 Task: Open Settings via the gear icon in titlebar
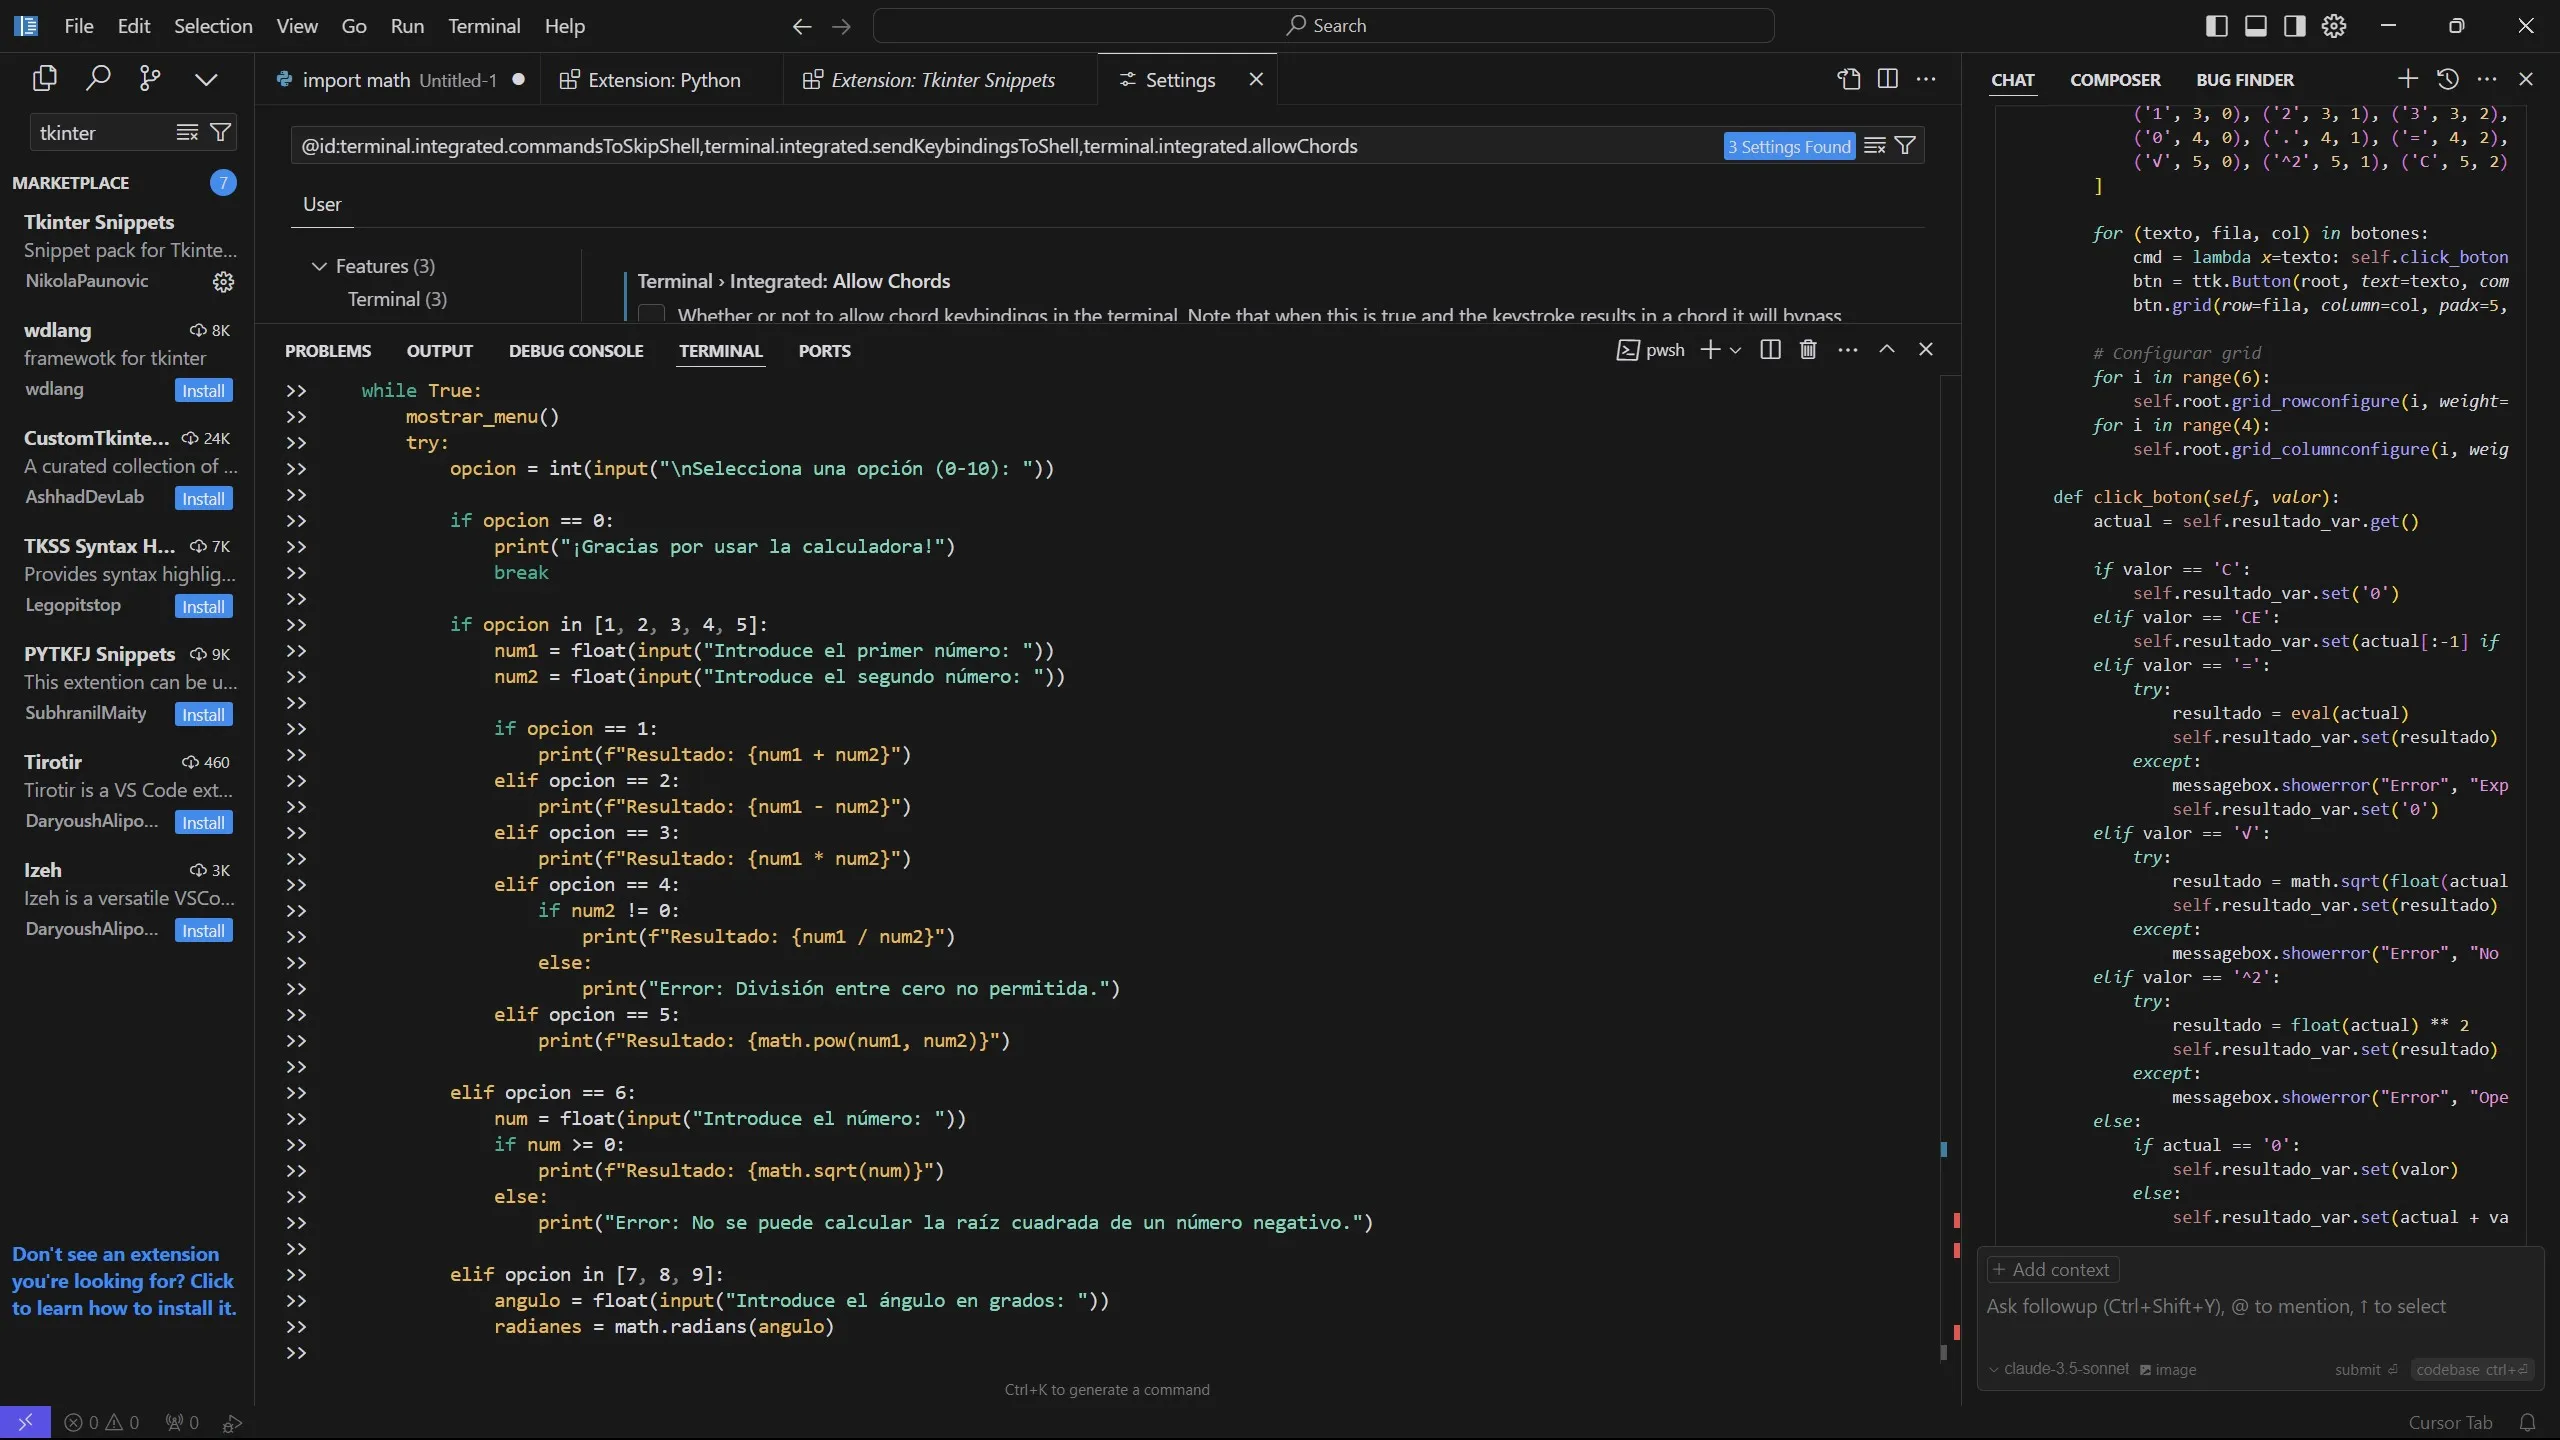click(2334, 25)
